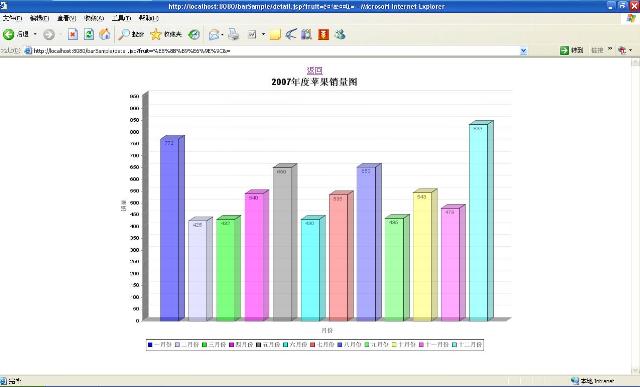This screenshot has width=640, height=387.
Task: Open the 文件(F) menu
Action: tap(12, 18)
